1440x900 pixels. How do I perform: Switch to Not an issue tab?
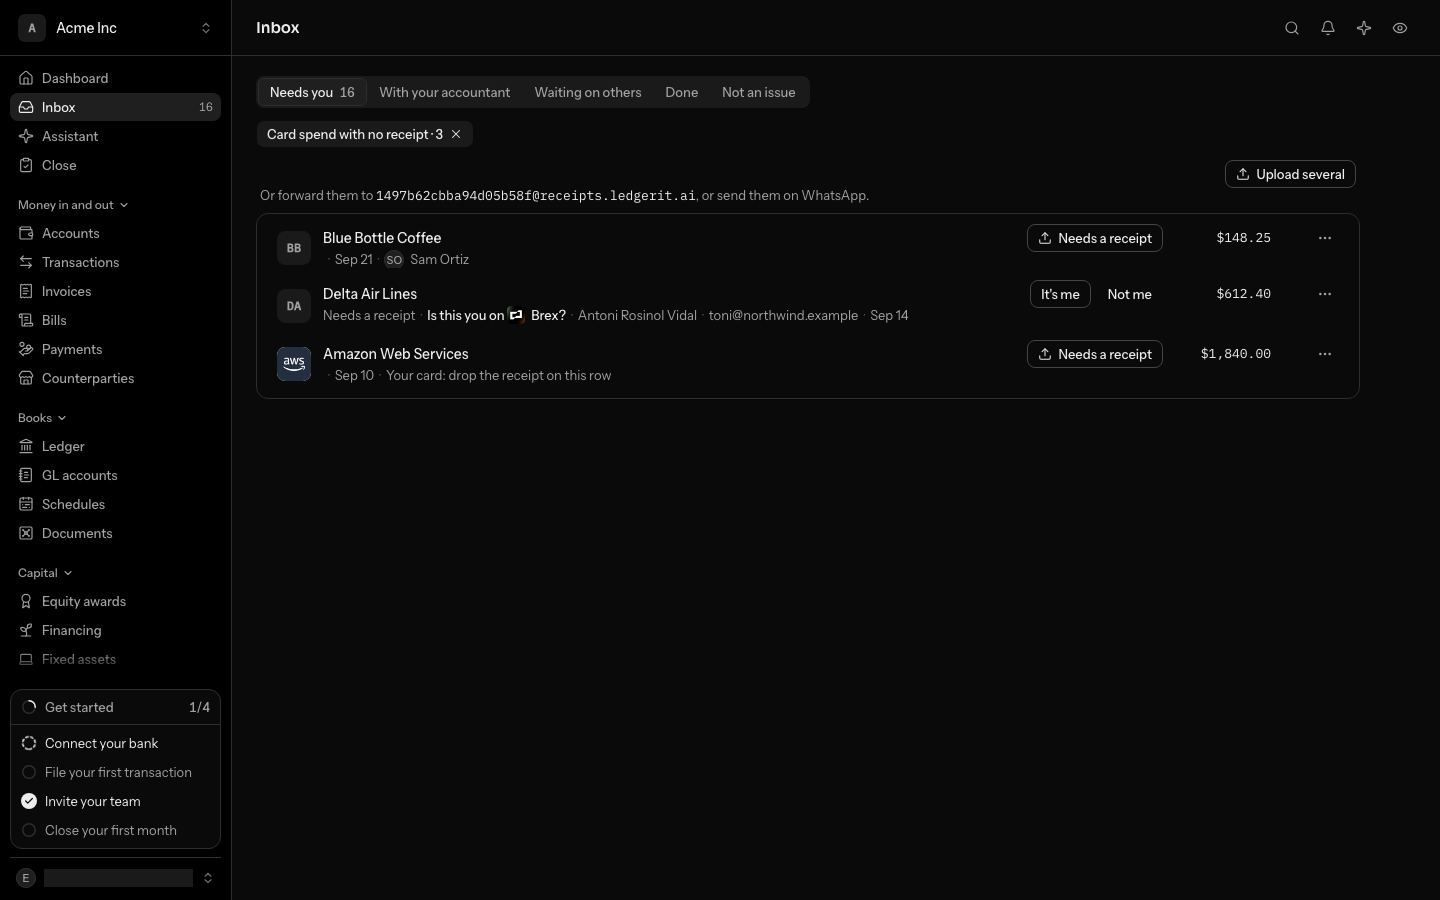pos(759,92)
